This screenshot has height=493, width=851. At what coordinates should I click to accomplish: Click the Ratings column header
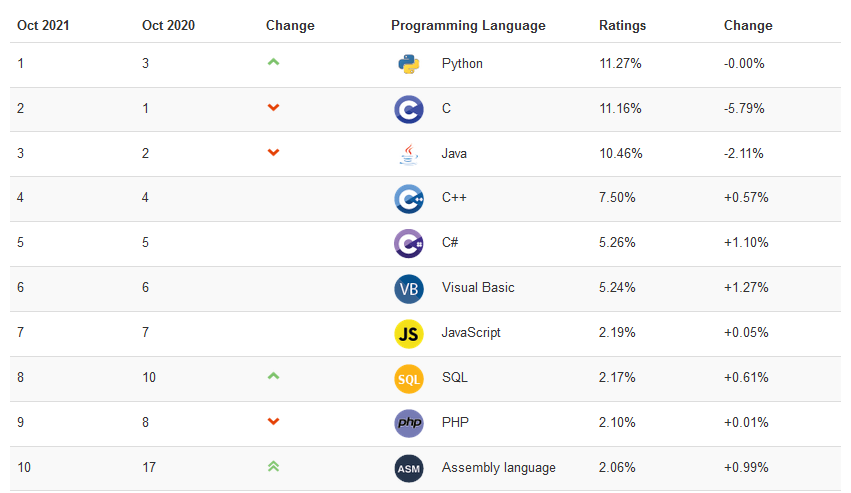(x=623, y=26)
